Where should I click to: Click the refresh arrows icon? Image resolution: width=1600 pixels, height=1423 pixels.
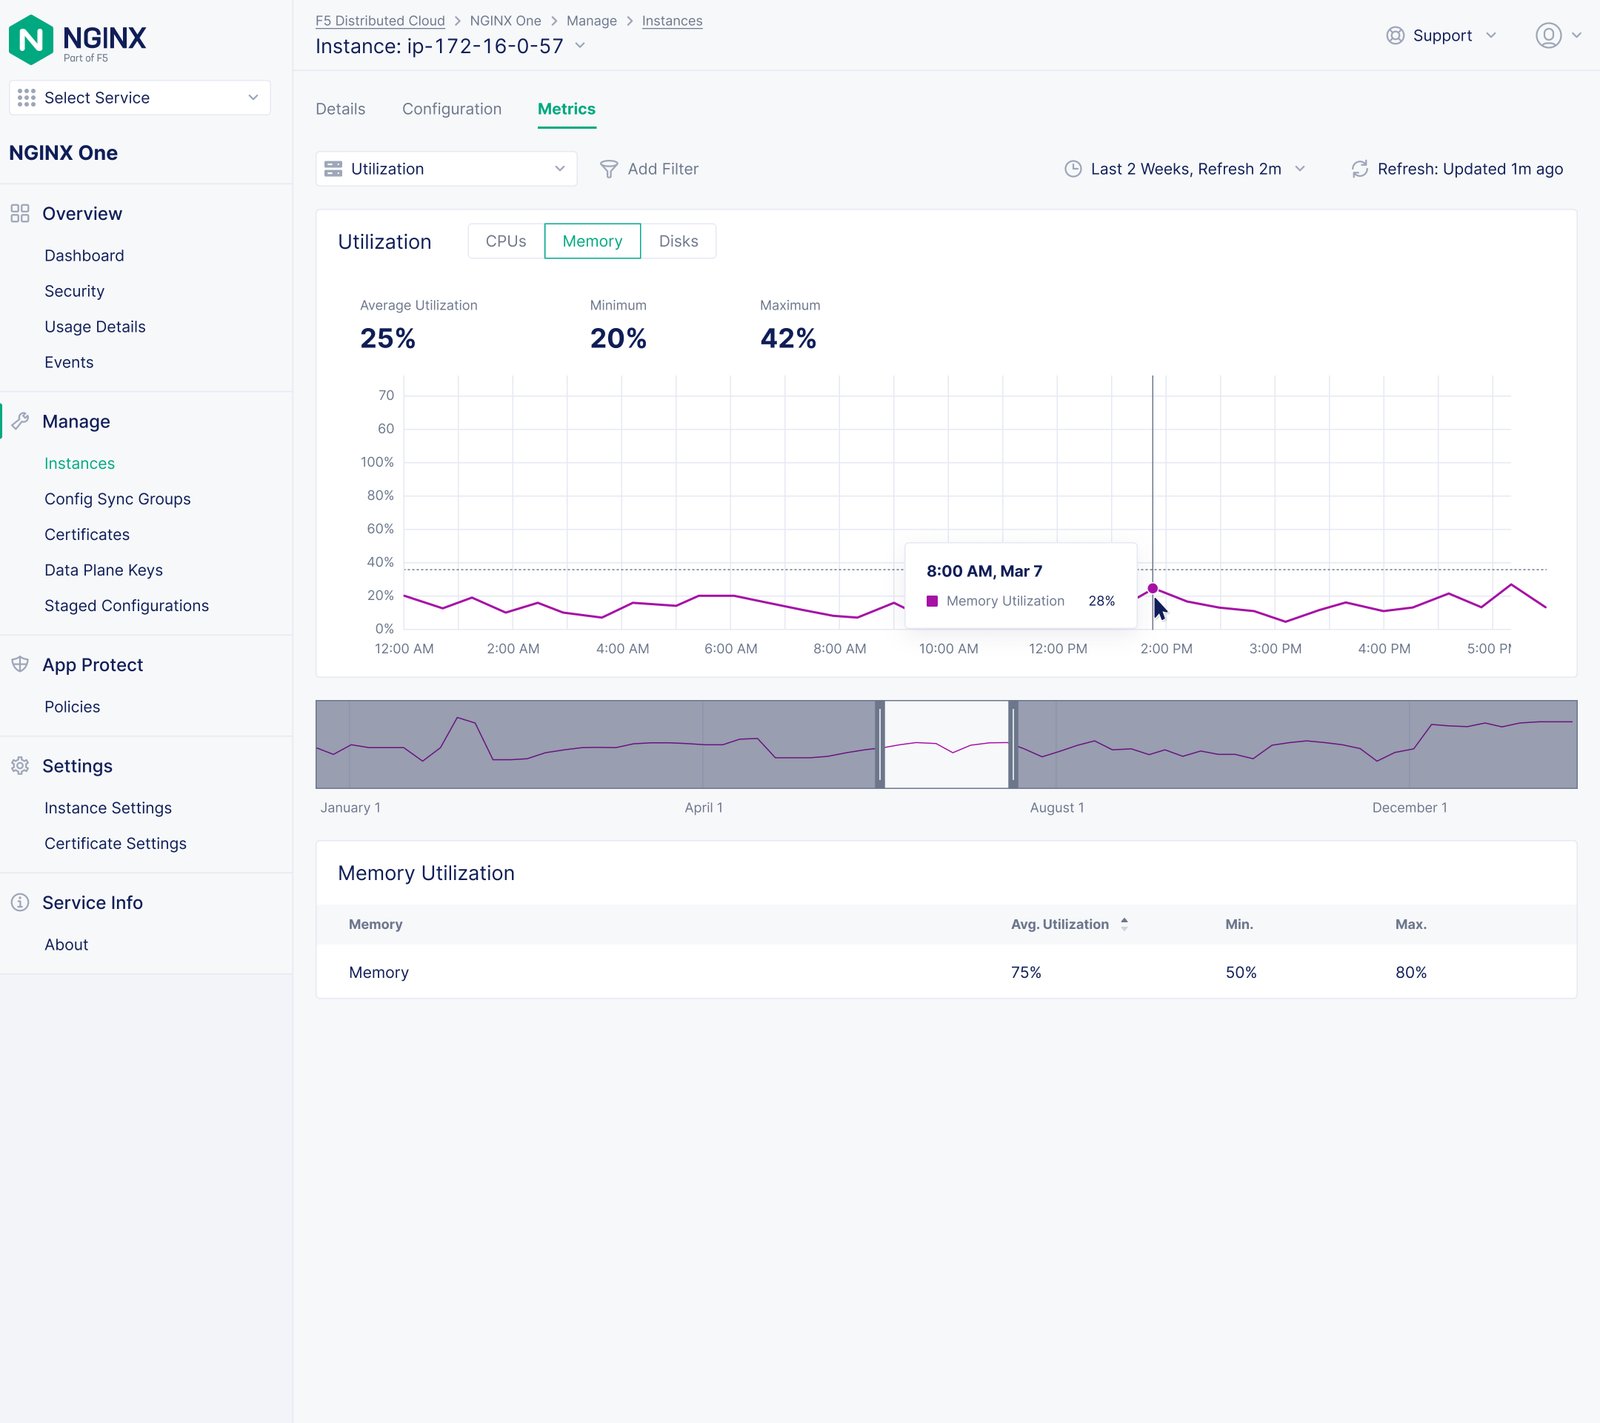click(x=1359, y=169)
